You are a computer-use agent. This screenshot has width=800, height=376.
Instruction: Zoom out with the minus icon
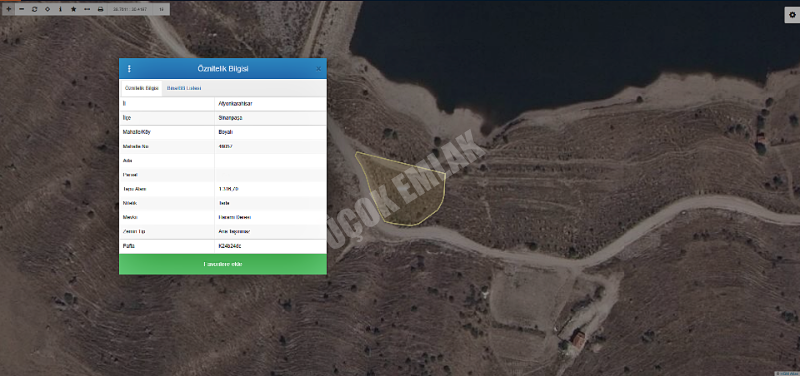pyautogui.click(x=21, y=9)
